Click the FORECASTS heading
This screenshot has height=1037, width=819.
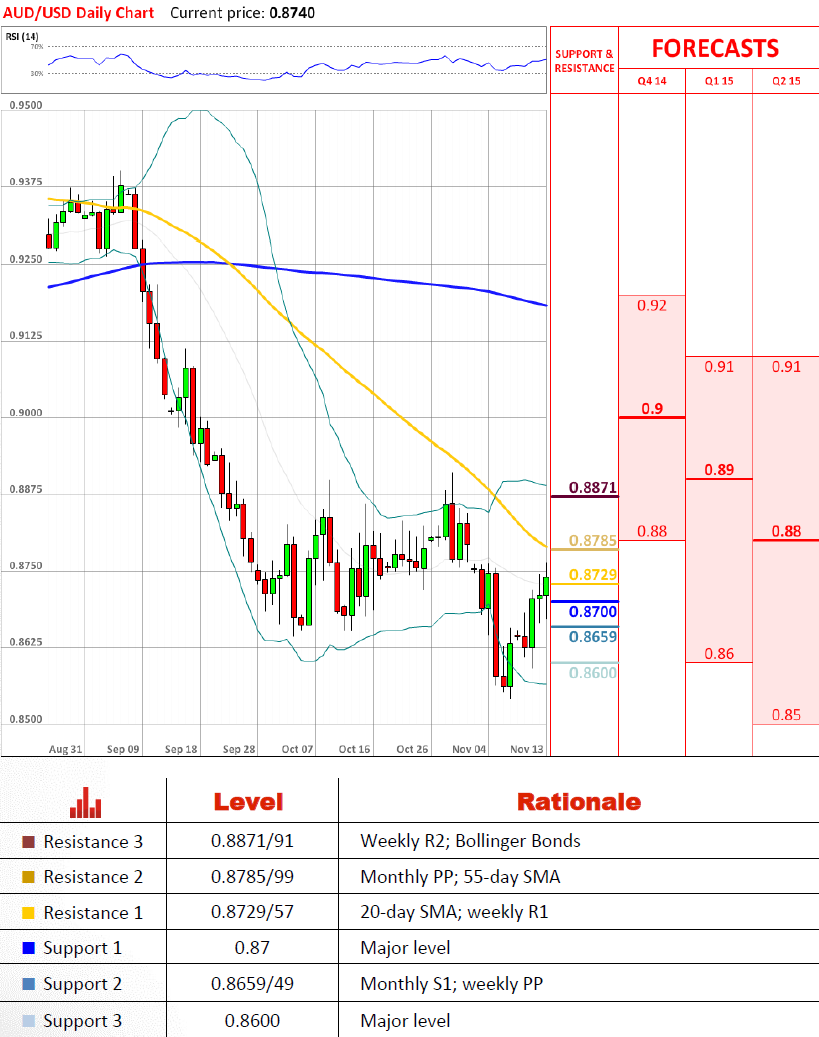(715, 48)
